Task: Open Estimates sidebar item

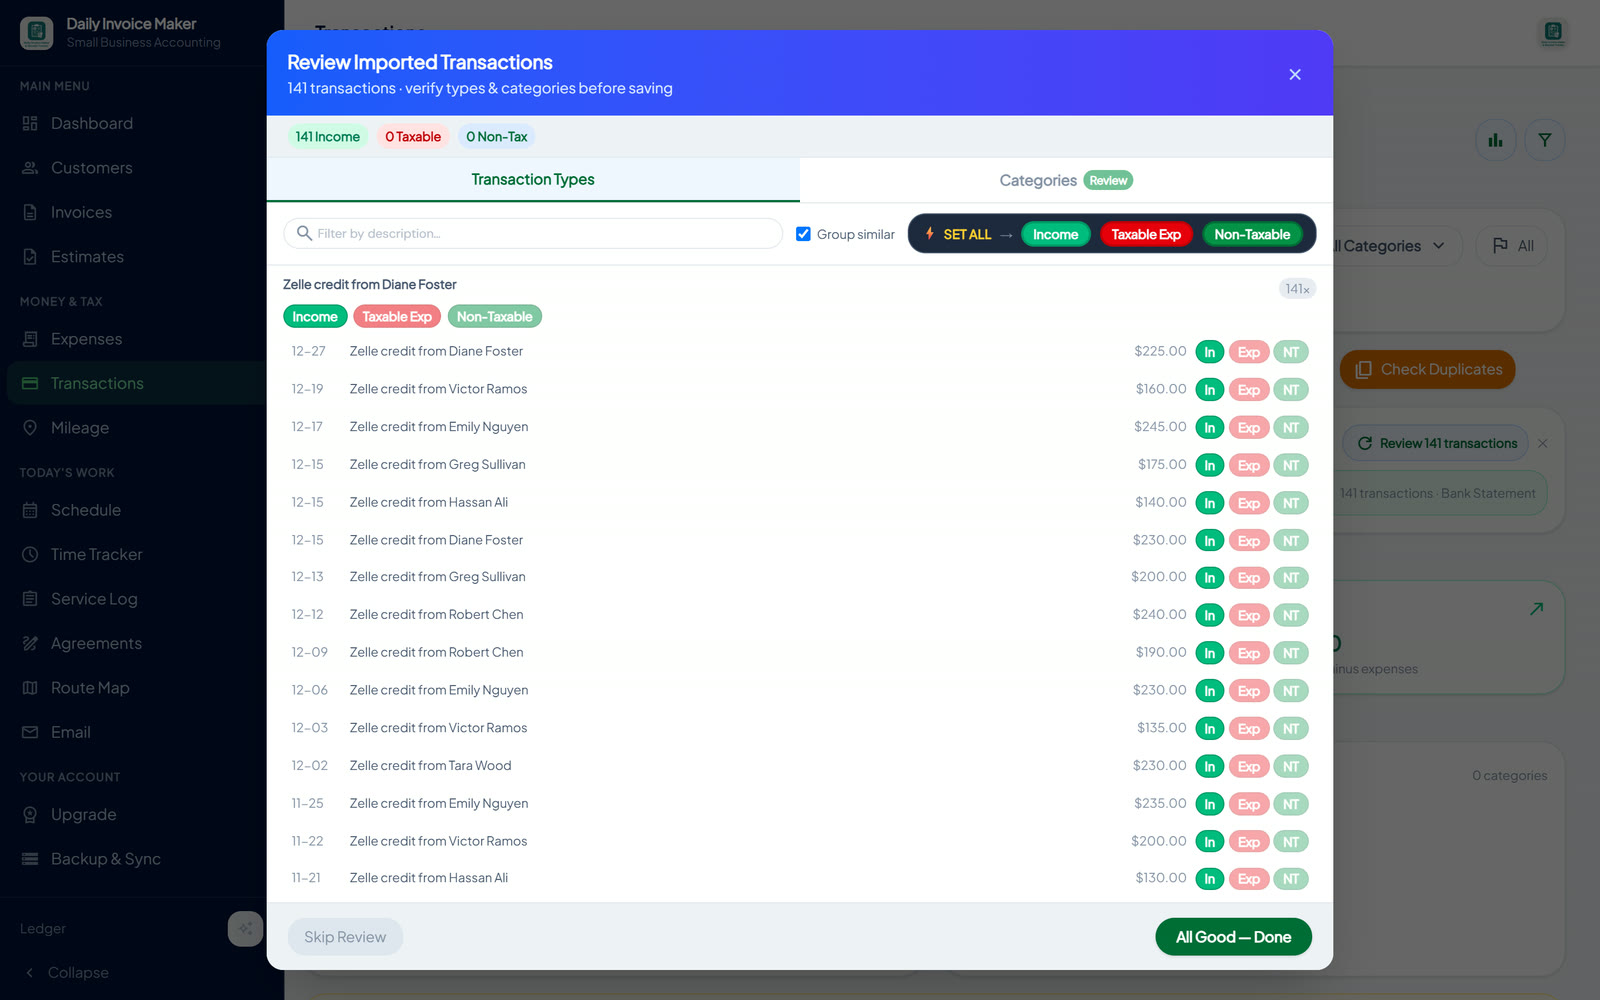Action: (87, 257)
